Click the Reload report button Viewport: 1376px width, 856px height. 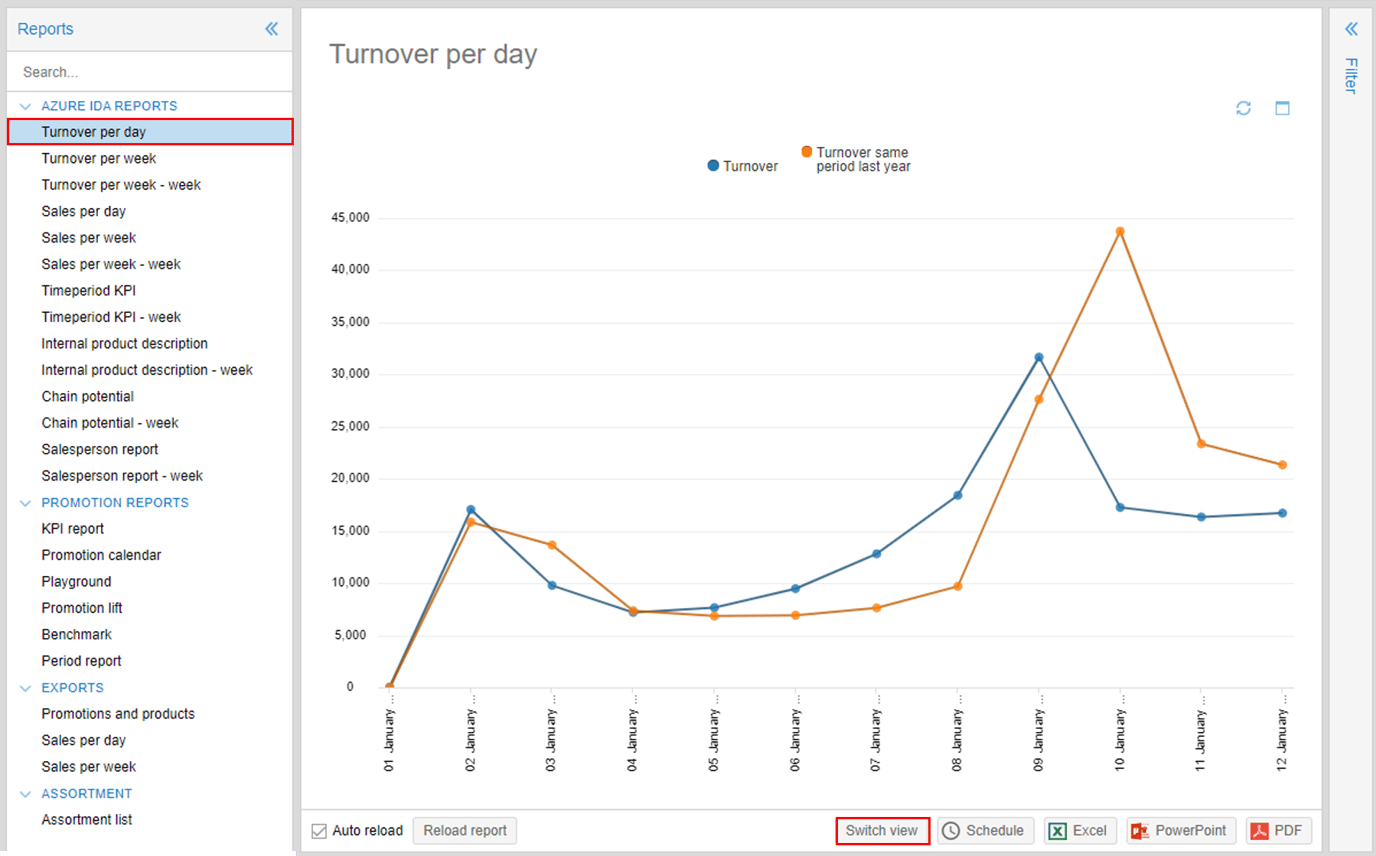coord(464,830)
